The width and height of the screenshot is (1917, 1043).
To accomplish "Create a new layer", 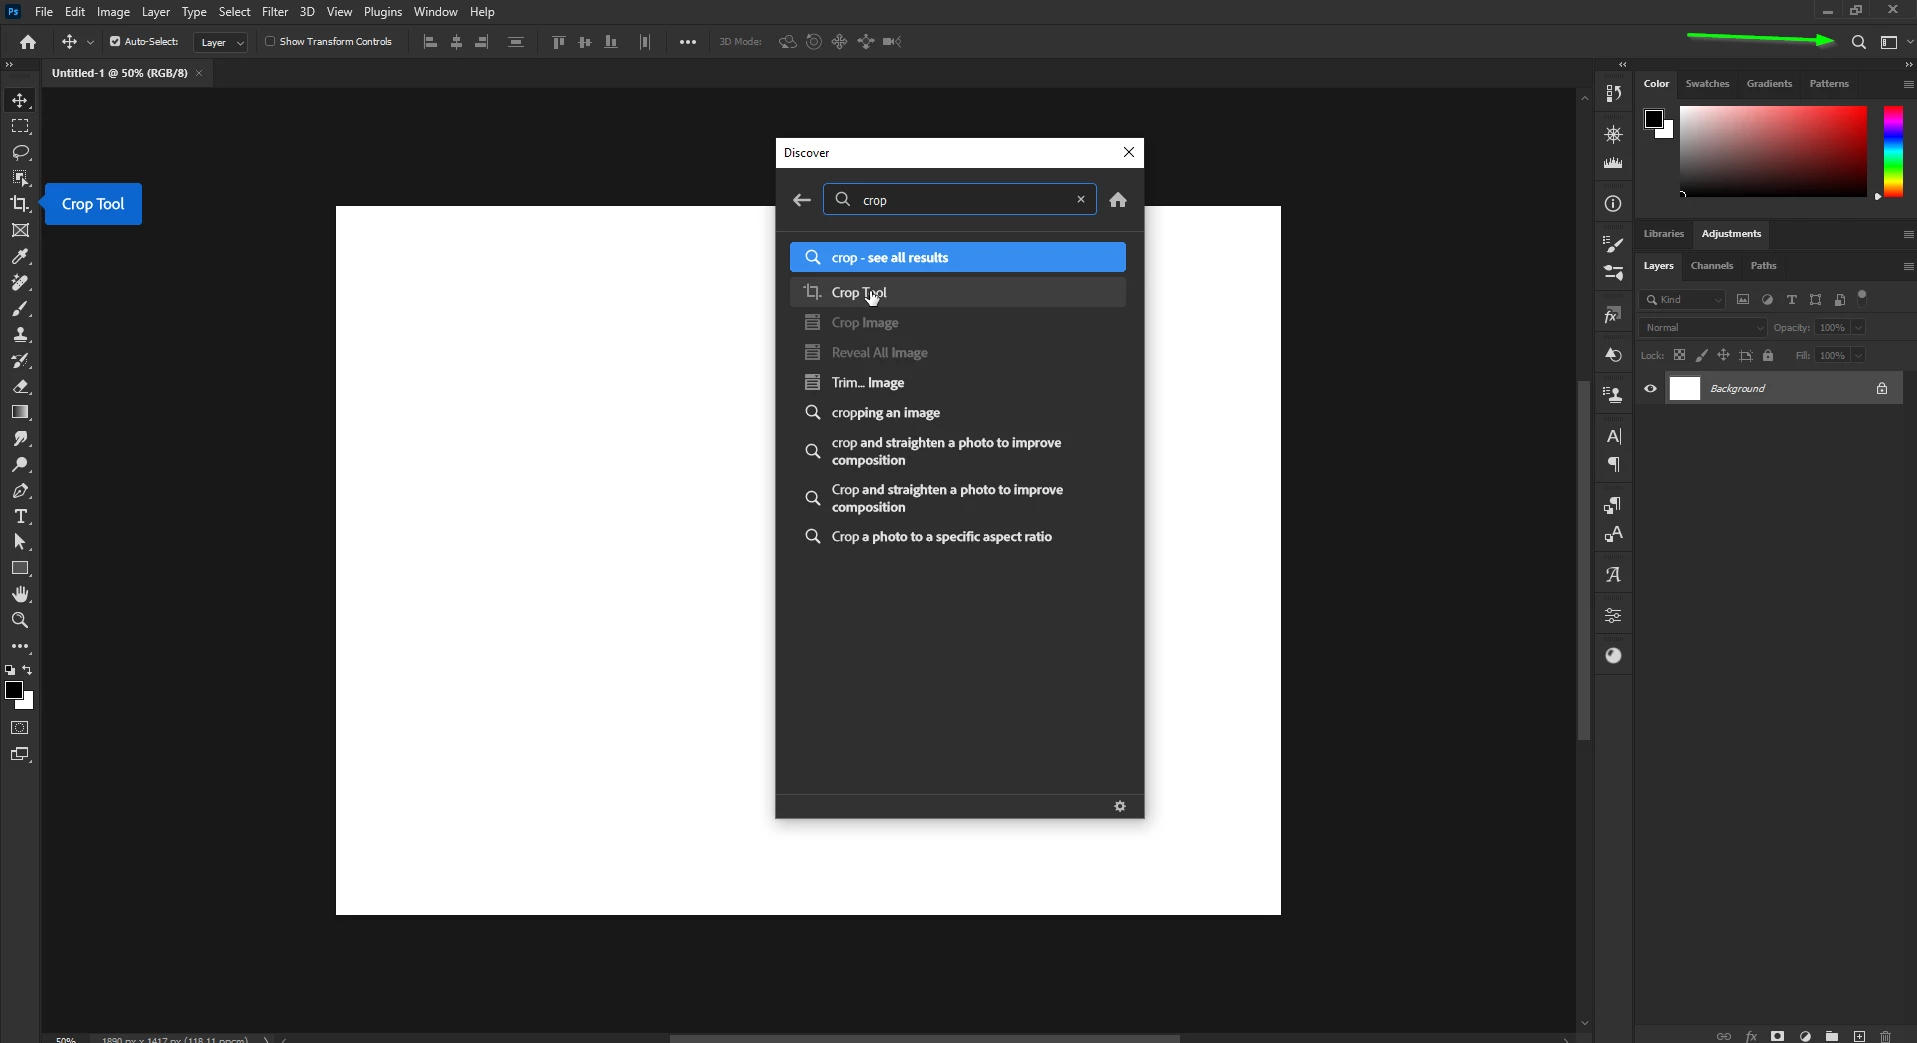I will click(x=1859, y=1036).
